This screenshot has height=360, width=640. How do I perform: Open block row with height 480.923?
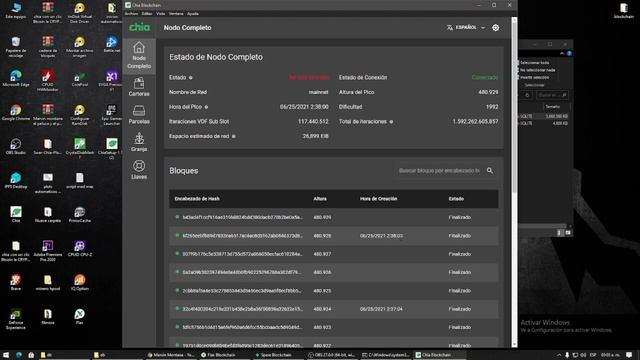(x=333, y=327)
